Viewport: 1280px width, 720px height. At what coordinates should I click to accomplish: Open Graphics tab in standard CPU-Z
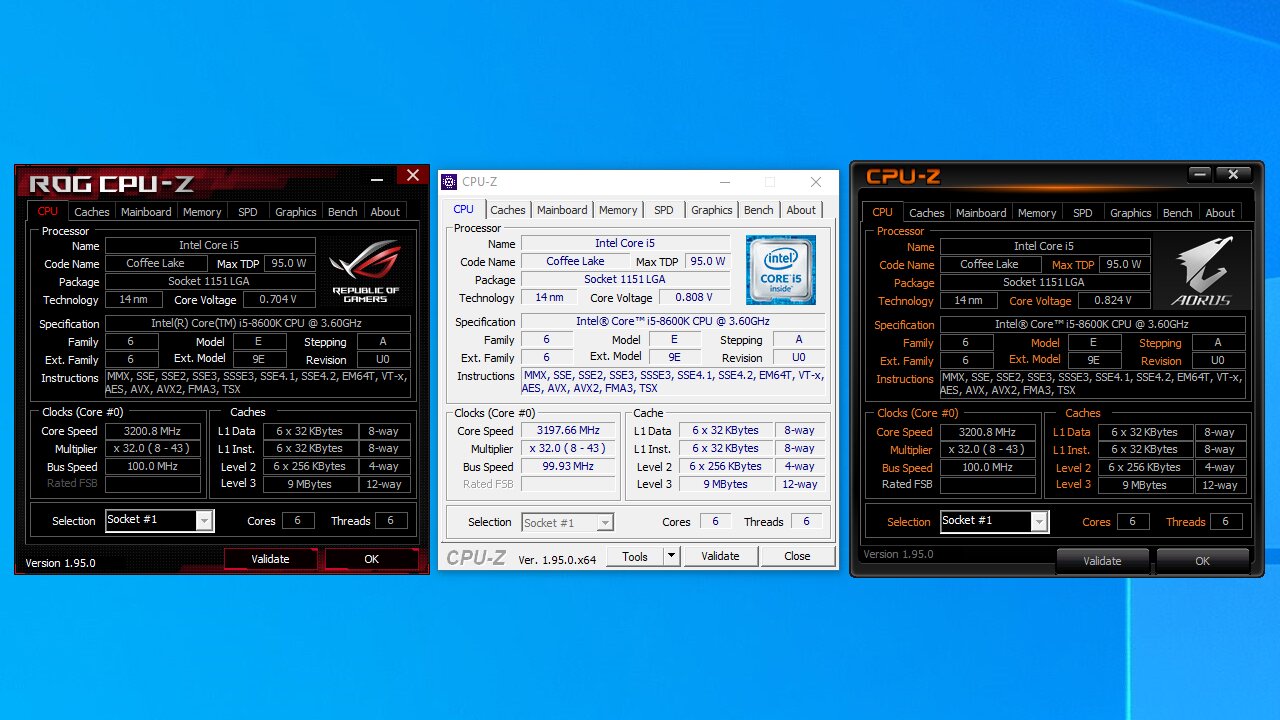pyautogui.click(x=712, y=210)
